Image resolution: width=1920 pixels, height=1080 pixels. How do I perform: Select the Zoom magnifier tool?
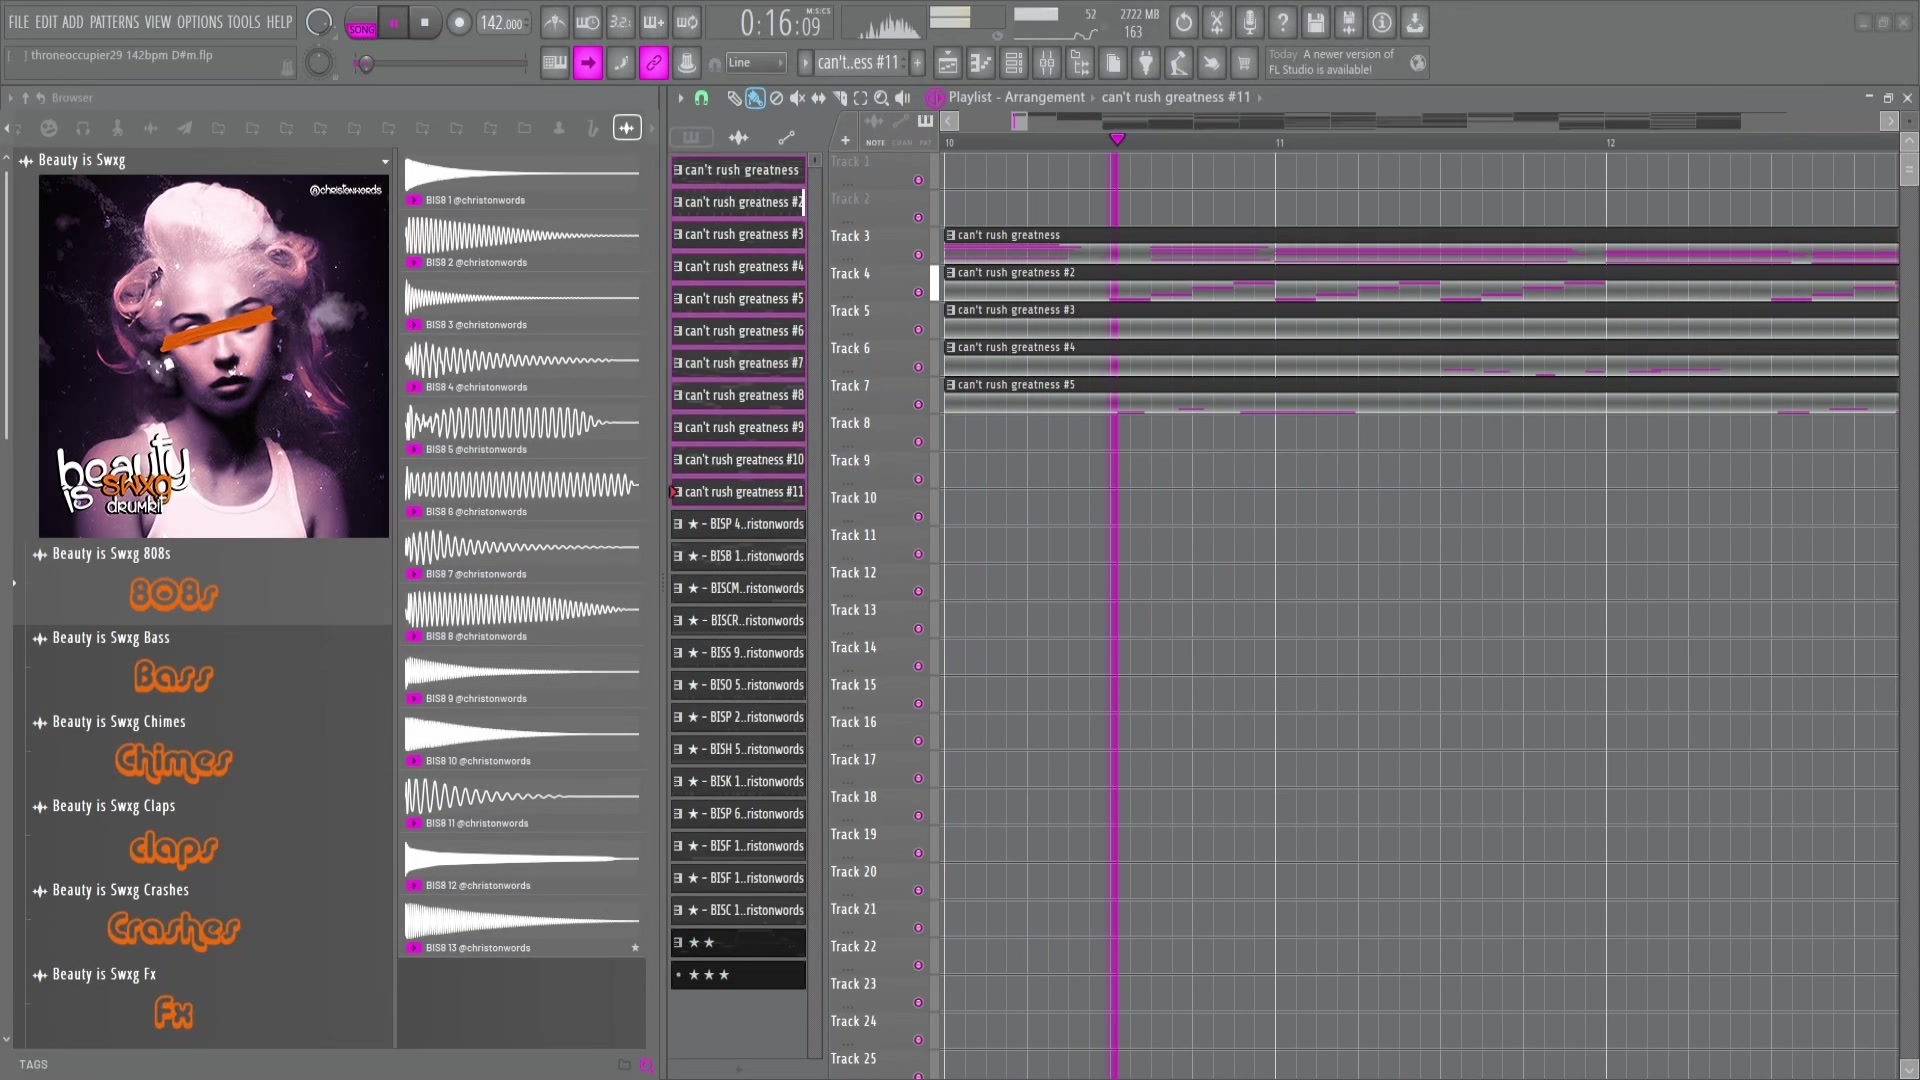[x=881, y=98]
